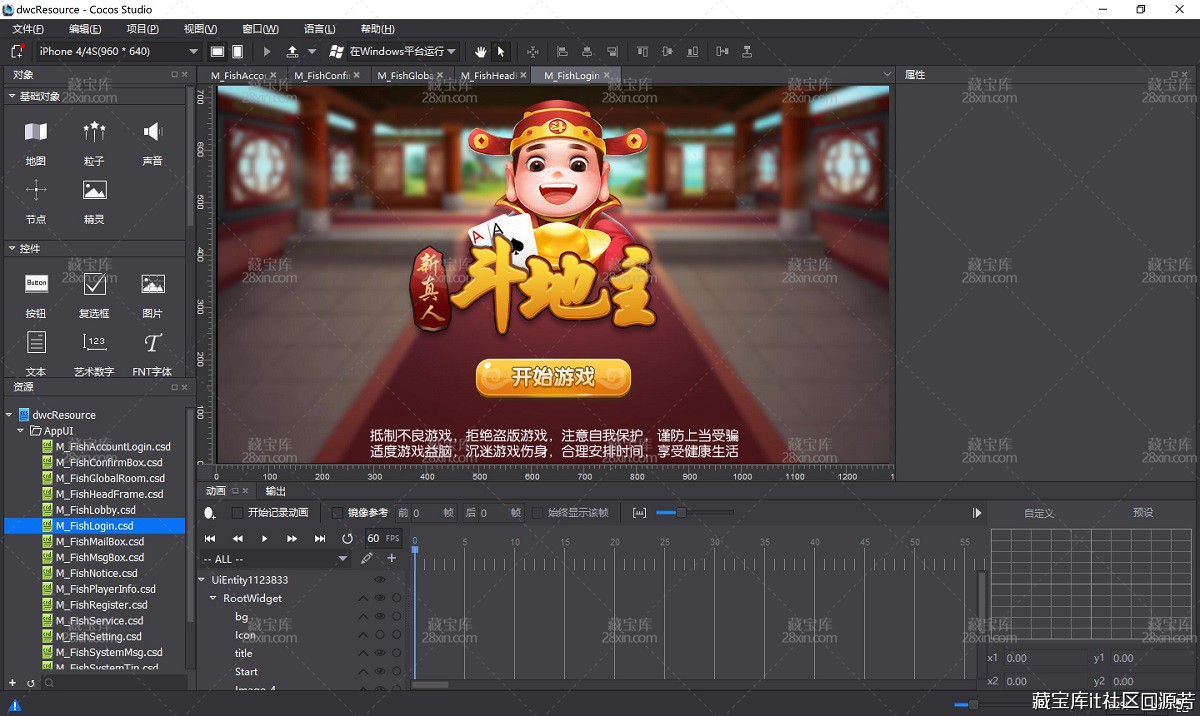
Task: Pick the Art Number (艺术数字) control icon
Action: 94,342
